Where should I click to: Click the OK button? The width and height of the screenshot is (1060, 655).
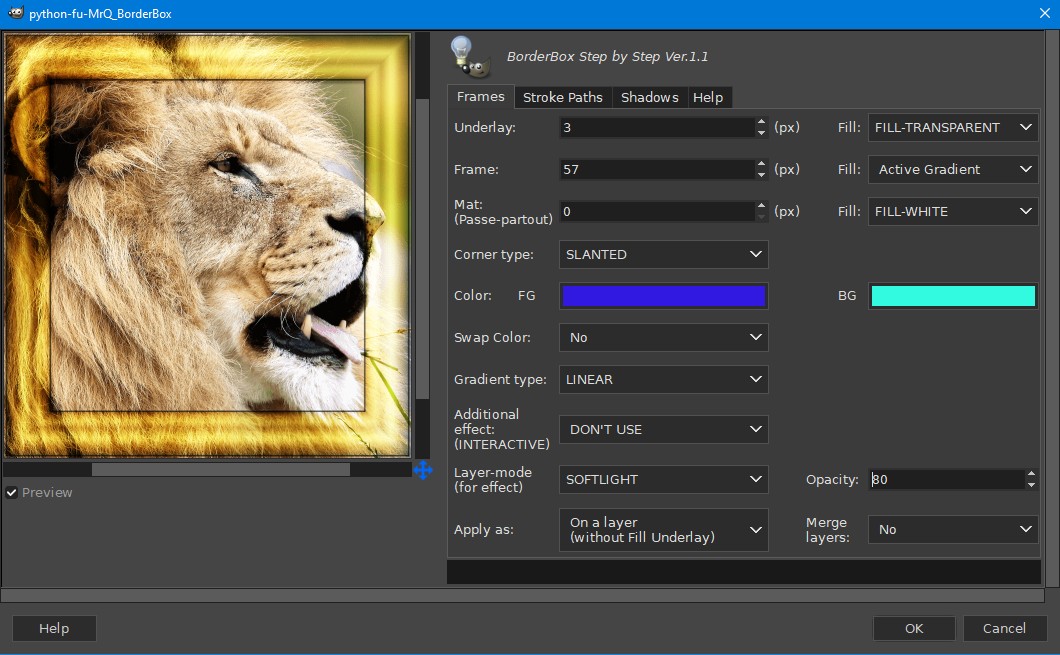pyautogui.click(x=914, y=629)
